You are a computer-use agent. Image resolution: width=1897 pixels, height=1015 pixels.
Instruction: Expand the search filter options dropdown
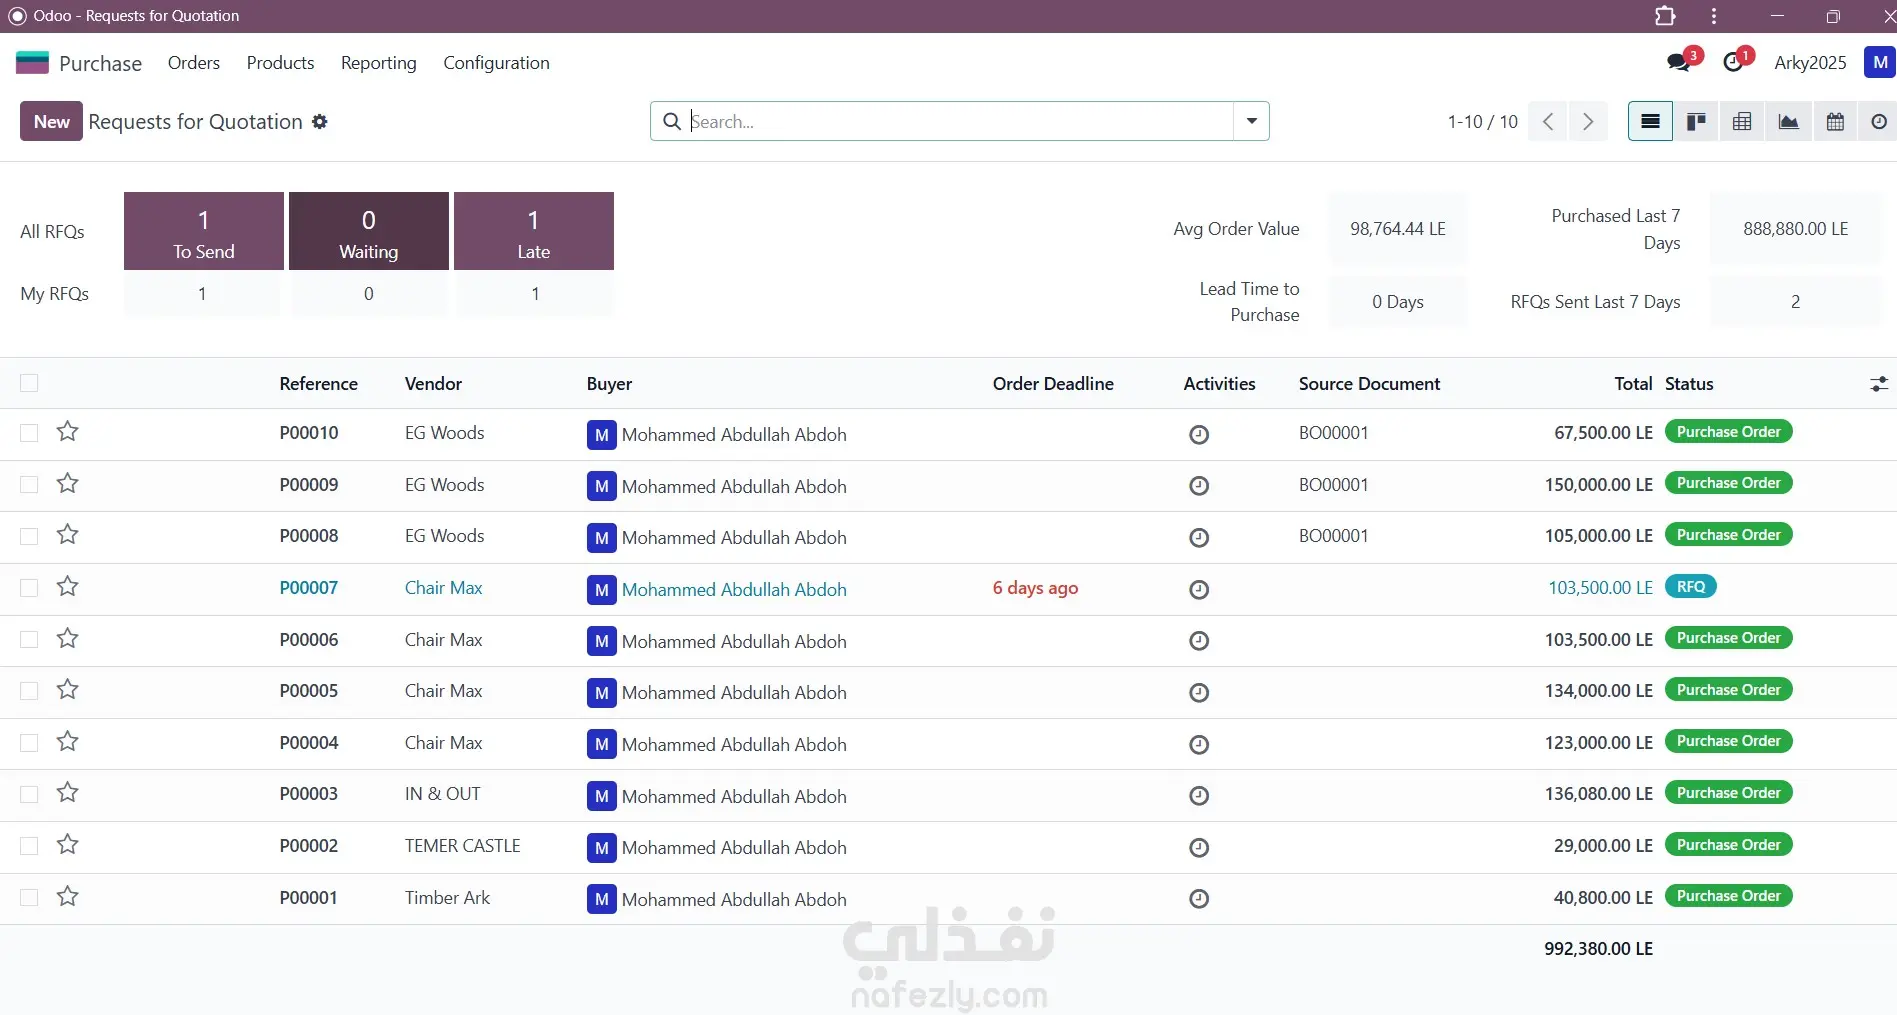click(1251, 121)
